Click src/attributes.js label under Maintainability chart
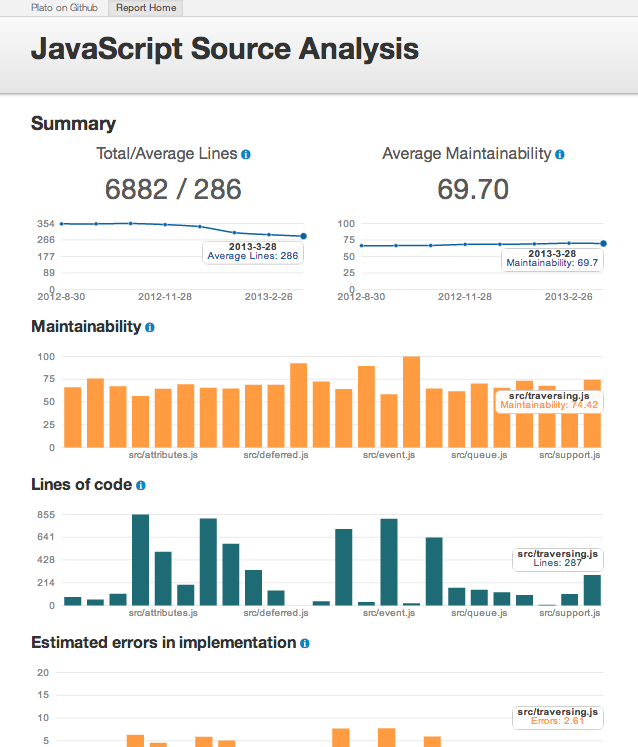 click(164, 455)
